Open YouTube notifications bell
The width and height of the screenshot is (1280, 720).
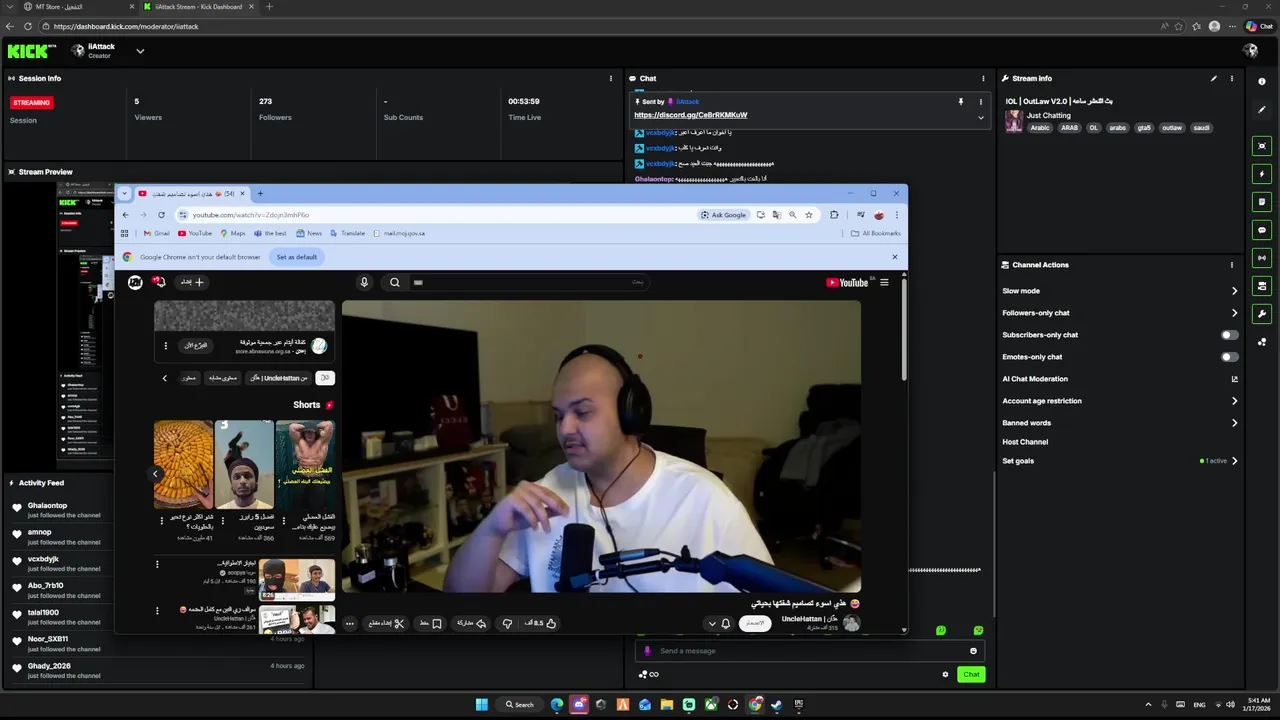(159, 282)
